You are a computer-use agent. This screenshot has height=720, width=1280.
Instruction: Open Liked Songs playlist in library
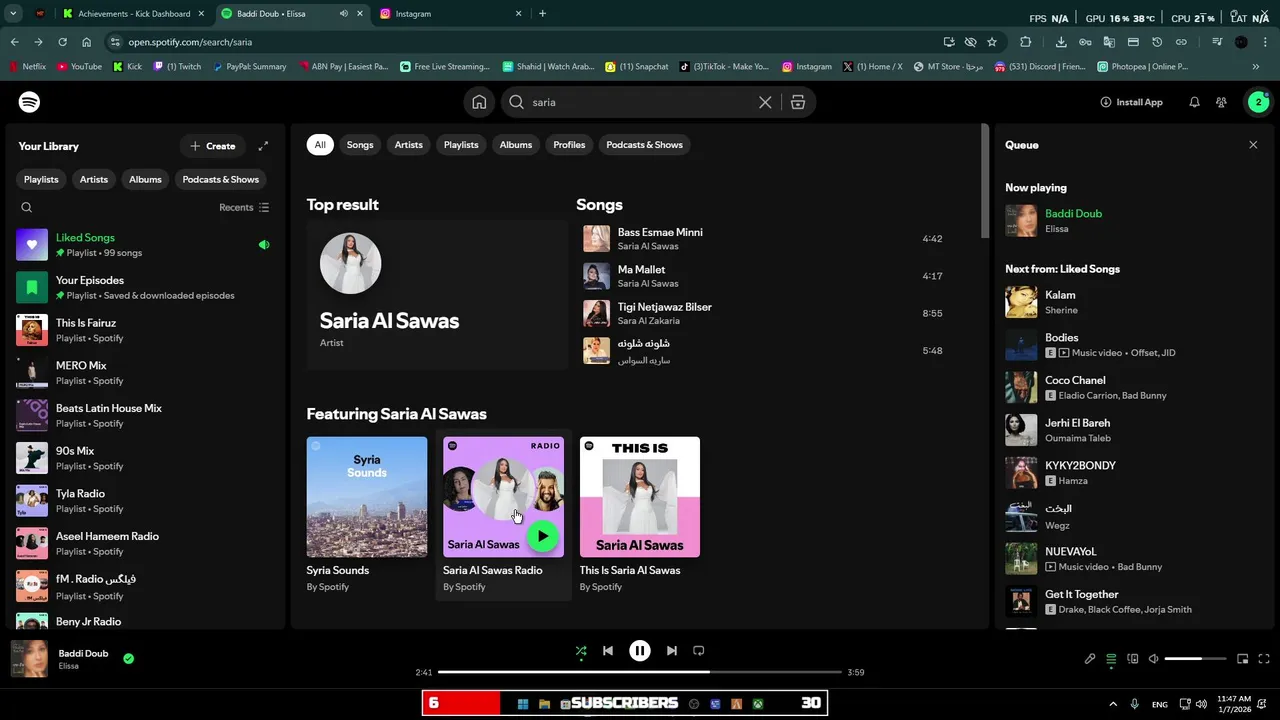(x=143, y=245)
